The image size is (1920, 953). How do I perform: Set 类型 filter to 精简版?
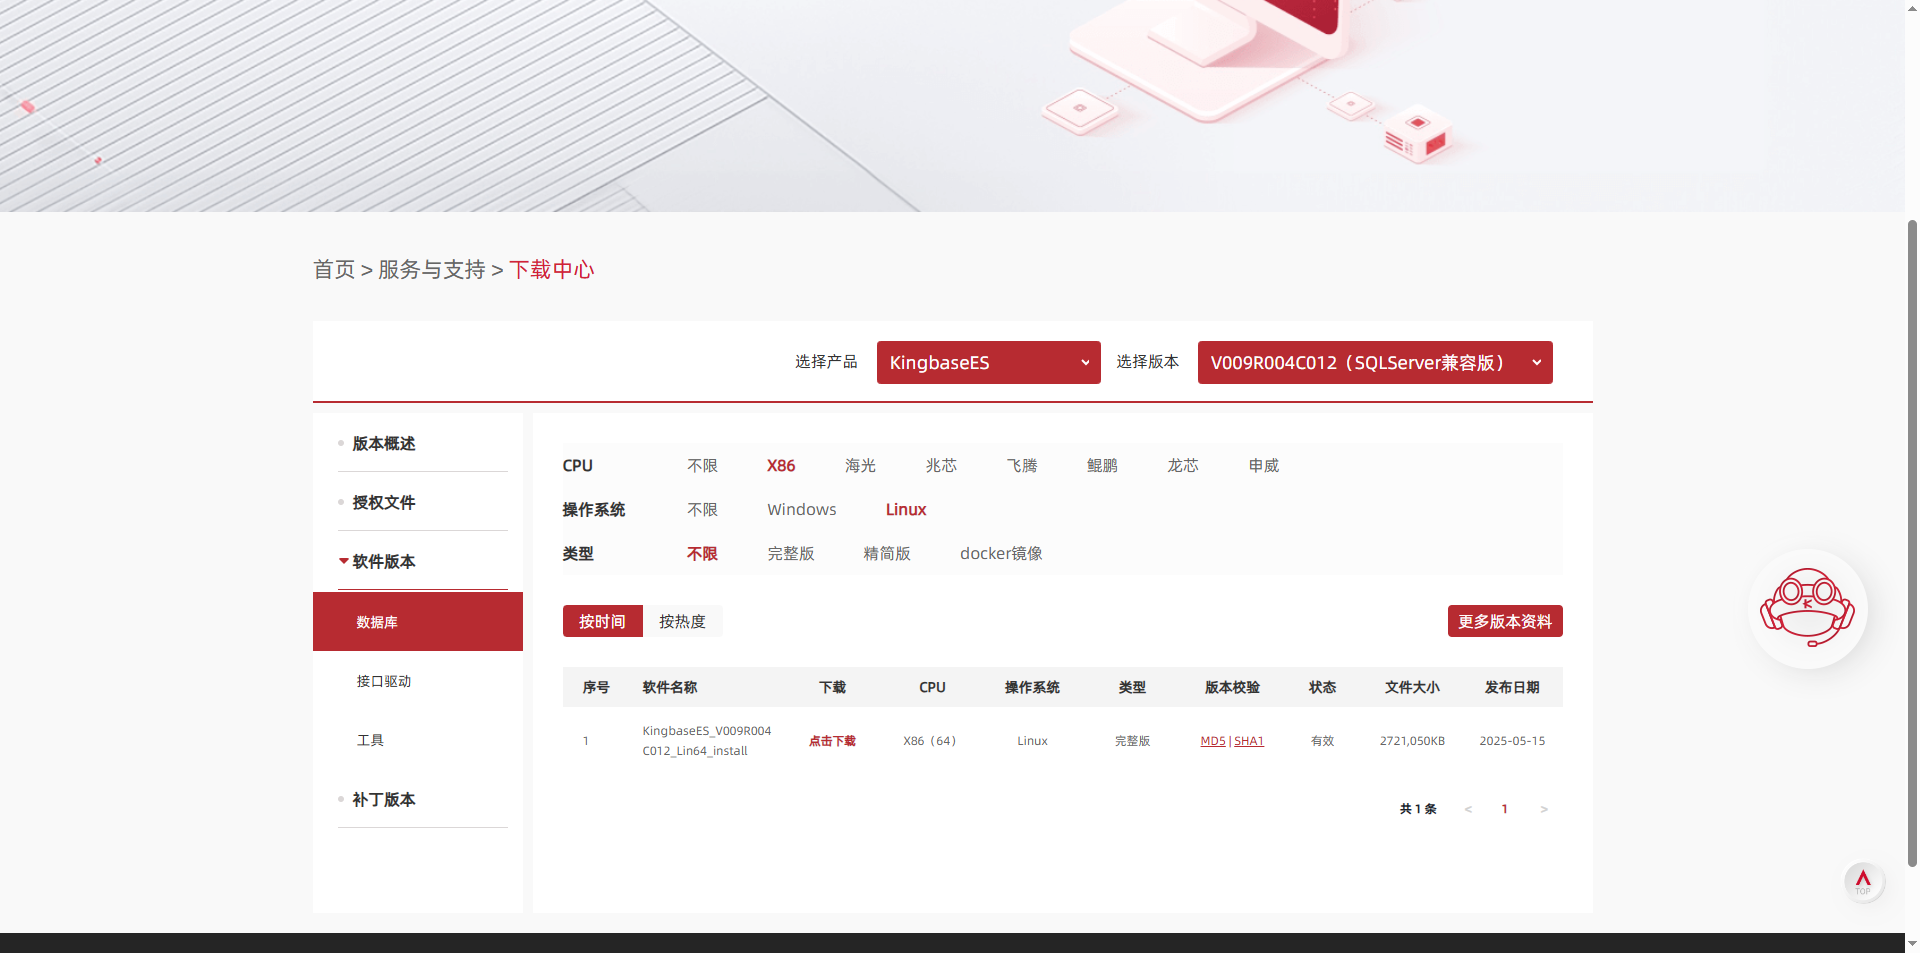[888, 554]
